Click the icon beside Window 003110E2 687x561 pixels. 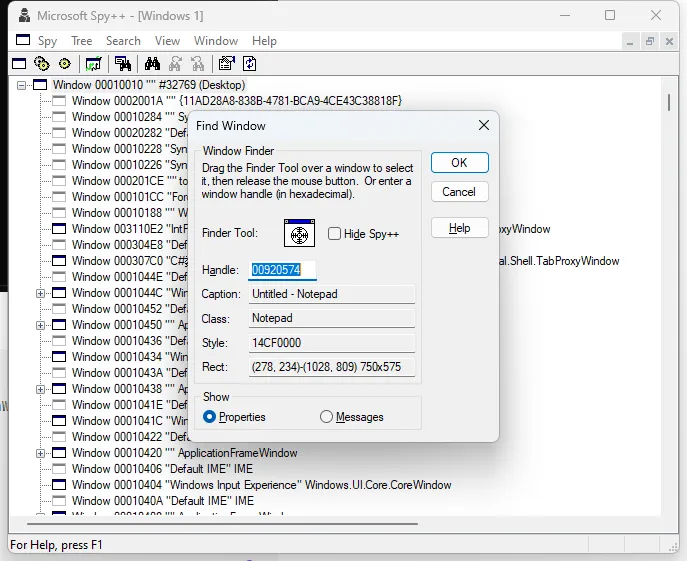coord(59,229)
